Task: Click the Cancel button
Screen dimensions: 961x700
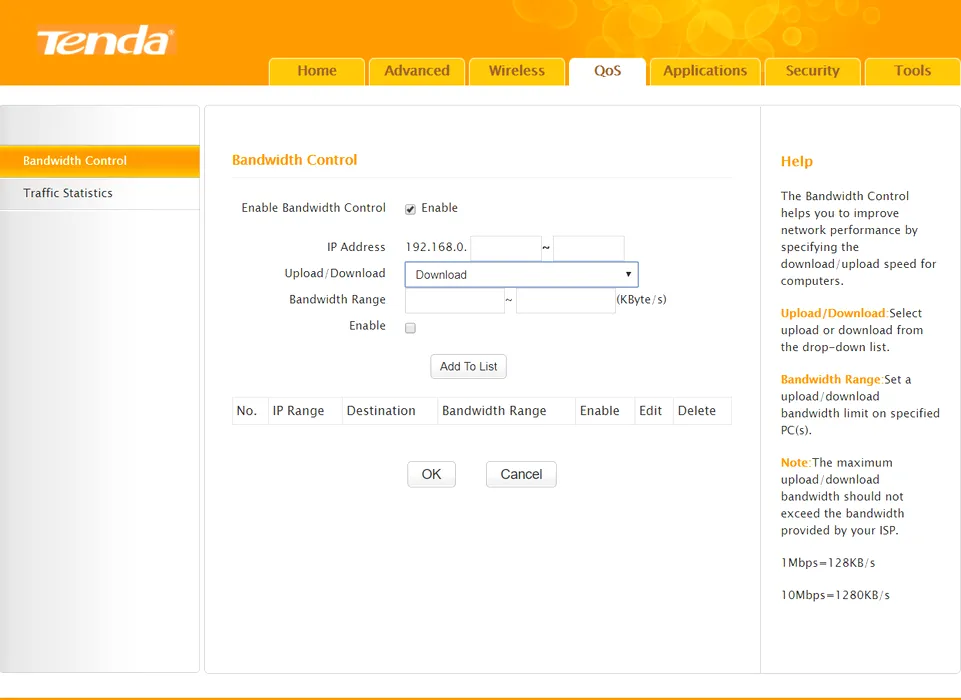Action: coord(521,474)
